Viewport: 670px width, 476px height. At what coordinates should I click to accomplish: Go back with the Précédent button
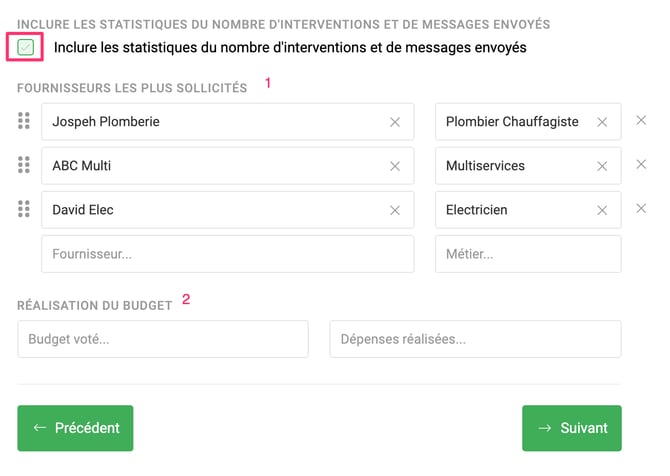click(75, 428)
